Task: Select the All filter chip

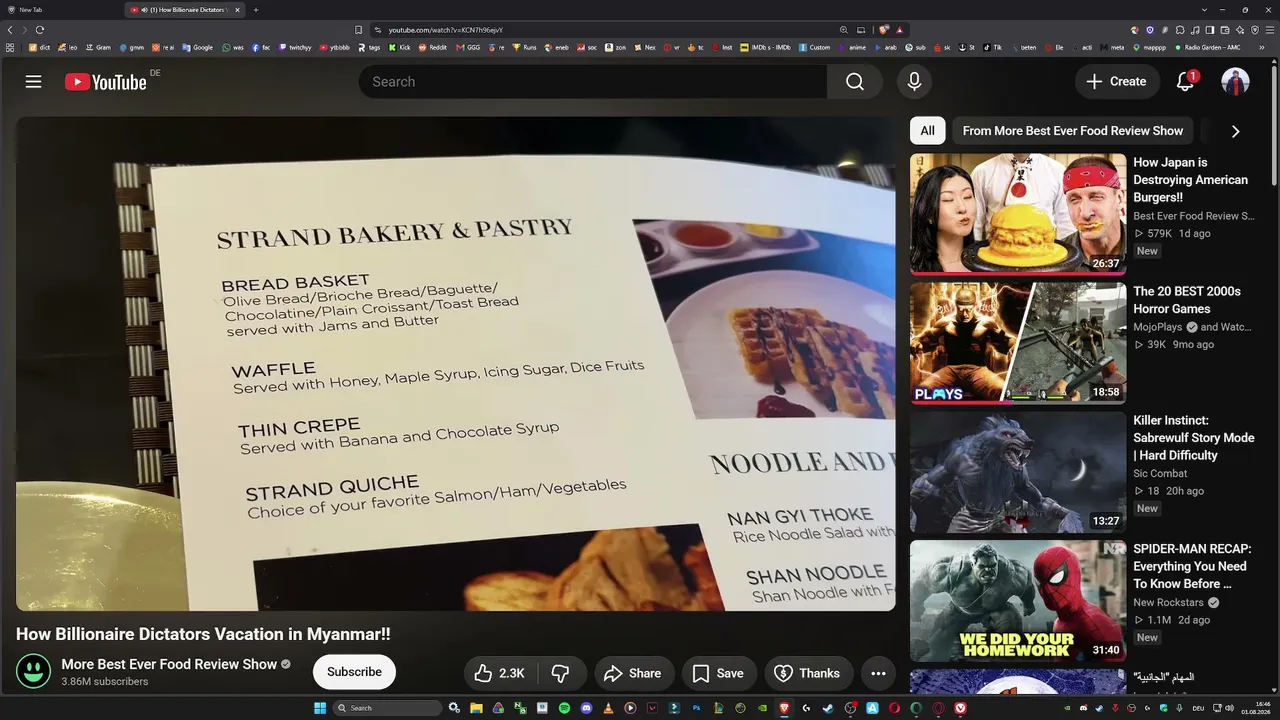Action: (928, 131)
